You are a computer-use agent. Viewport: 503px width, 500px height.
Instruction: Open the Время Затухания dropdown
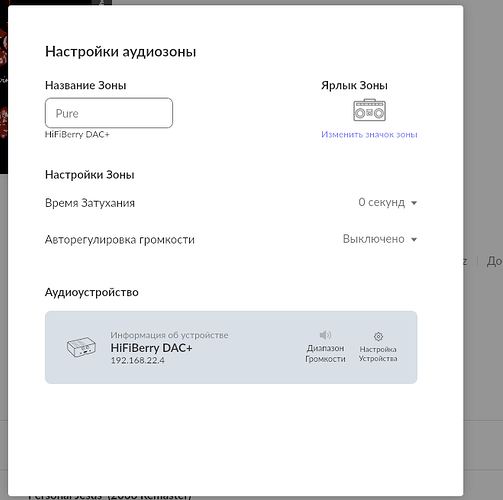[x=387, y=203]
